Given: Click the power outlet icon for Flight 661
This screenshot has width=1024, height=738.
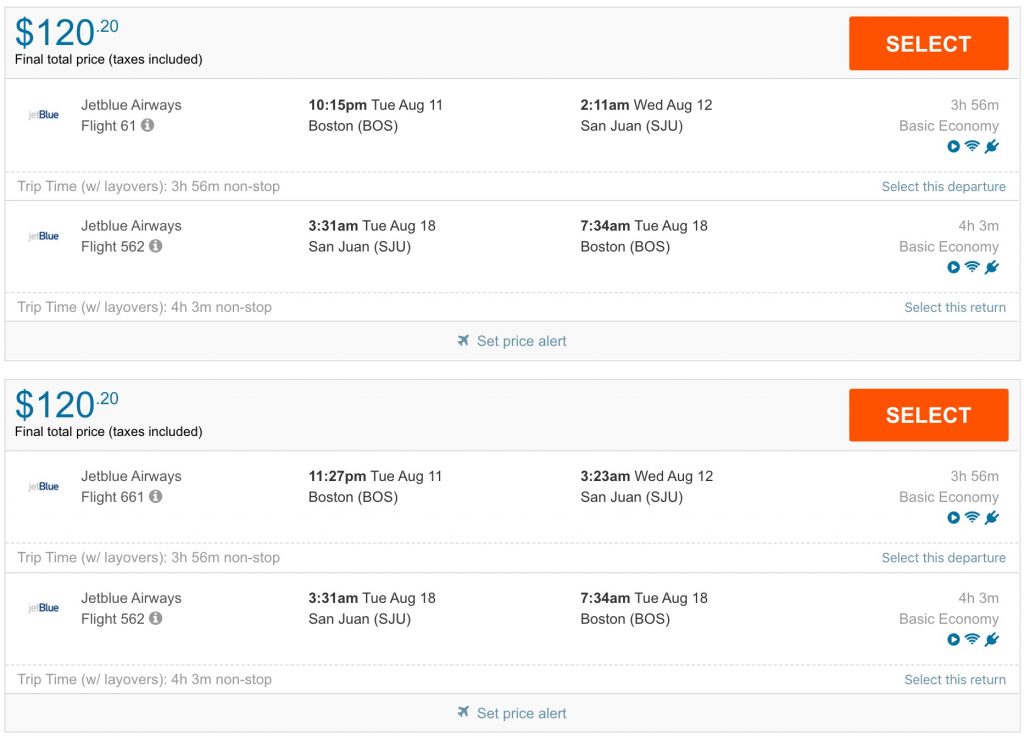Looking at the screenshot, I should pos(991,518).
